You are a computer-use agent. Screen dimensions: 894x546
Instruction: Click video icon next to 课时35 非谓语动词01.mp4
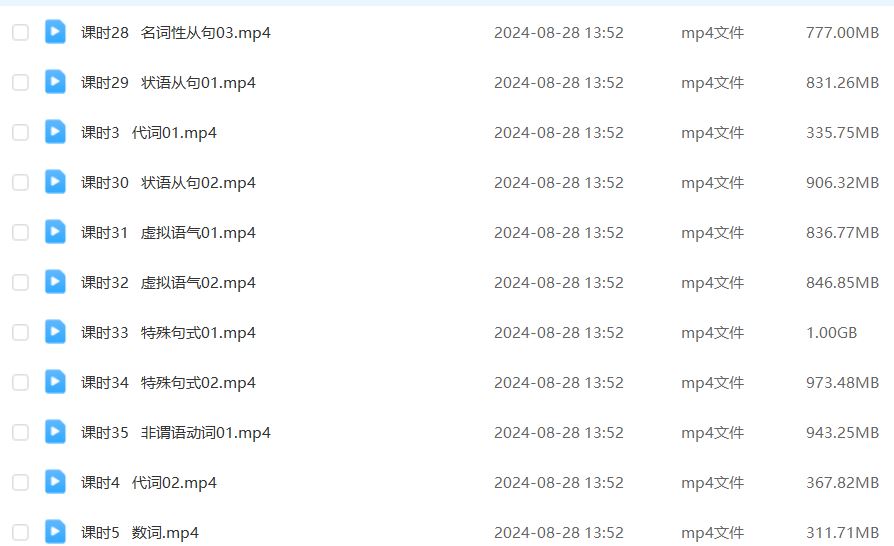pos(55,432)
